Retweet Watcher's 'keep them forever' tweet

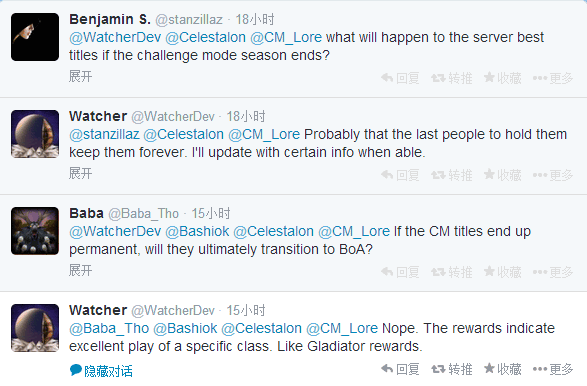point(451,175)
